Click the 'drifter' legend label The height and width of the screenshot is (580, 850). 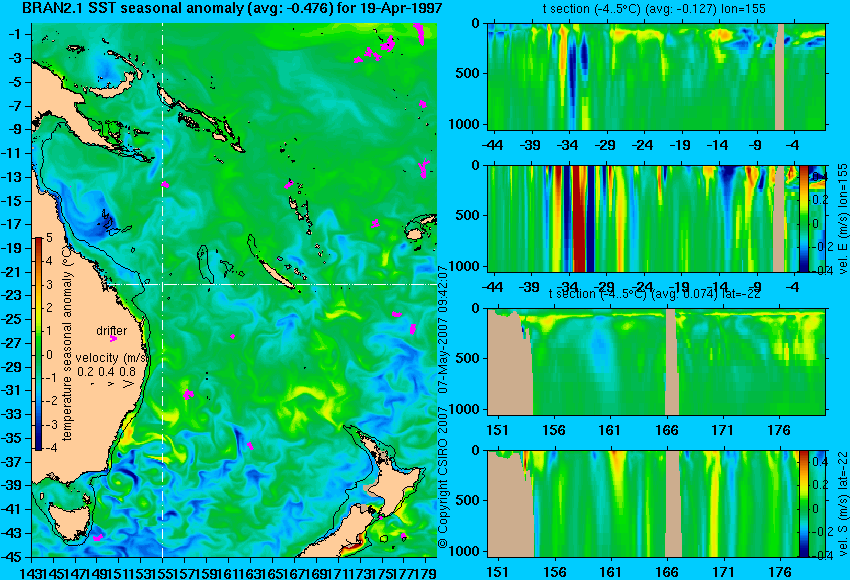coord(112,331)
